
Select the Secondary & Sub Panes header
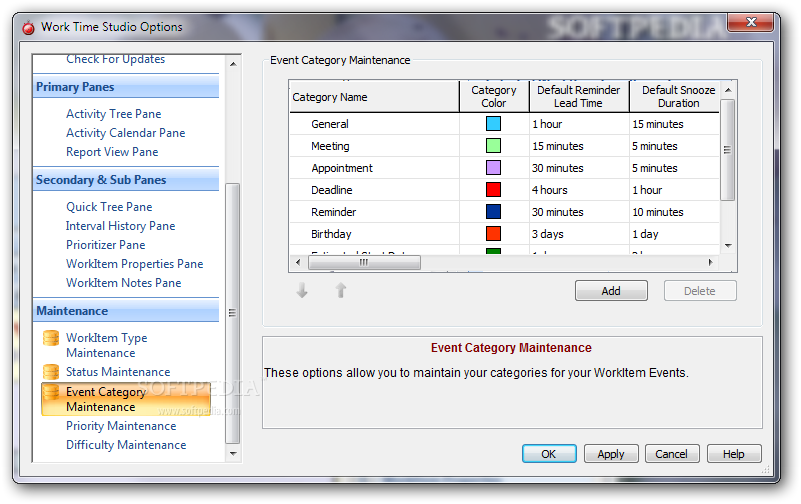pyautogui.click(x=126, y=180)
